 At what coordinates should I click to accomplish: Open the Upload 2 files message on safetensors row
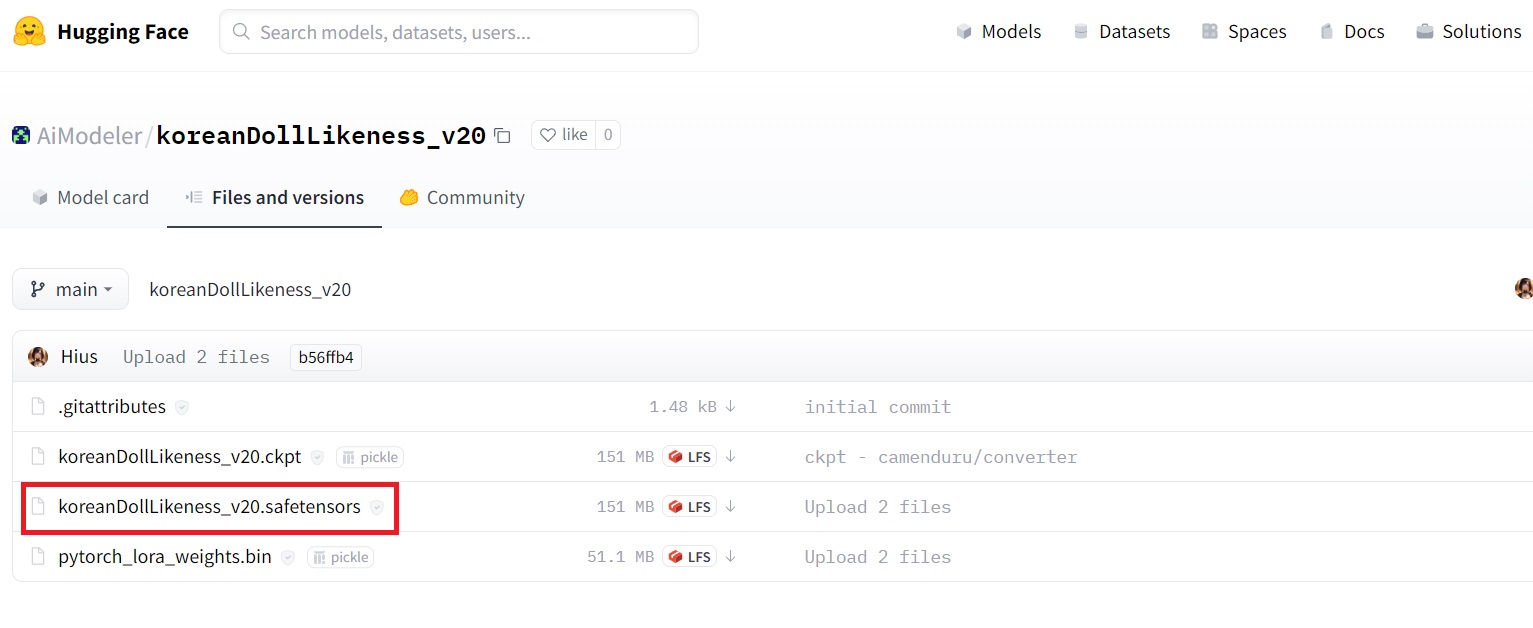click(878, 507)
